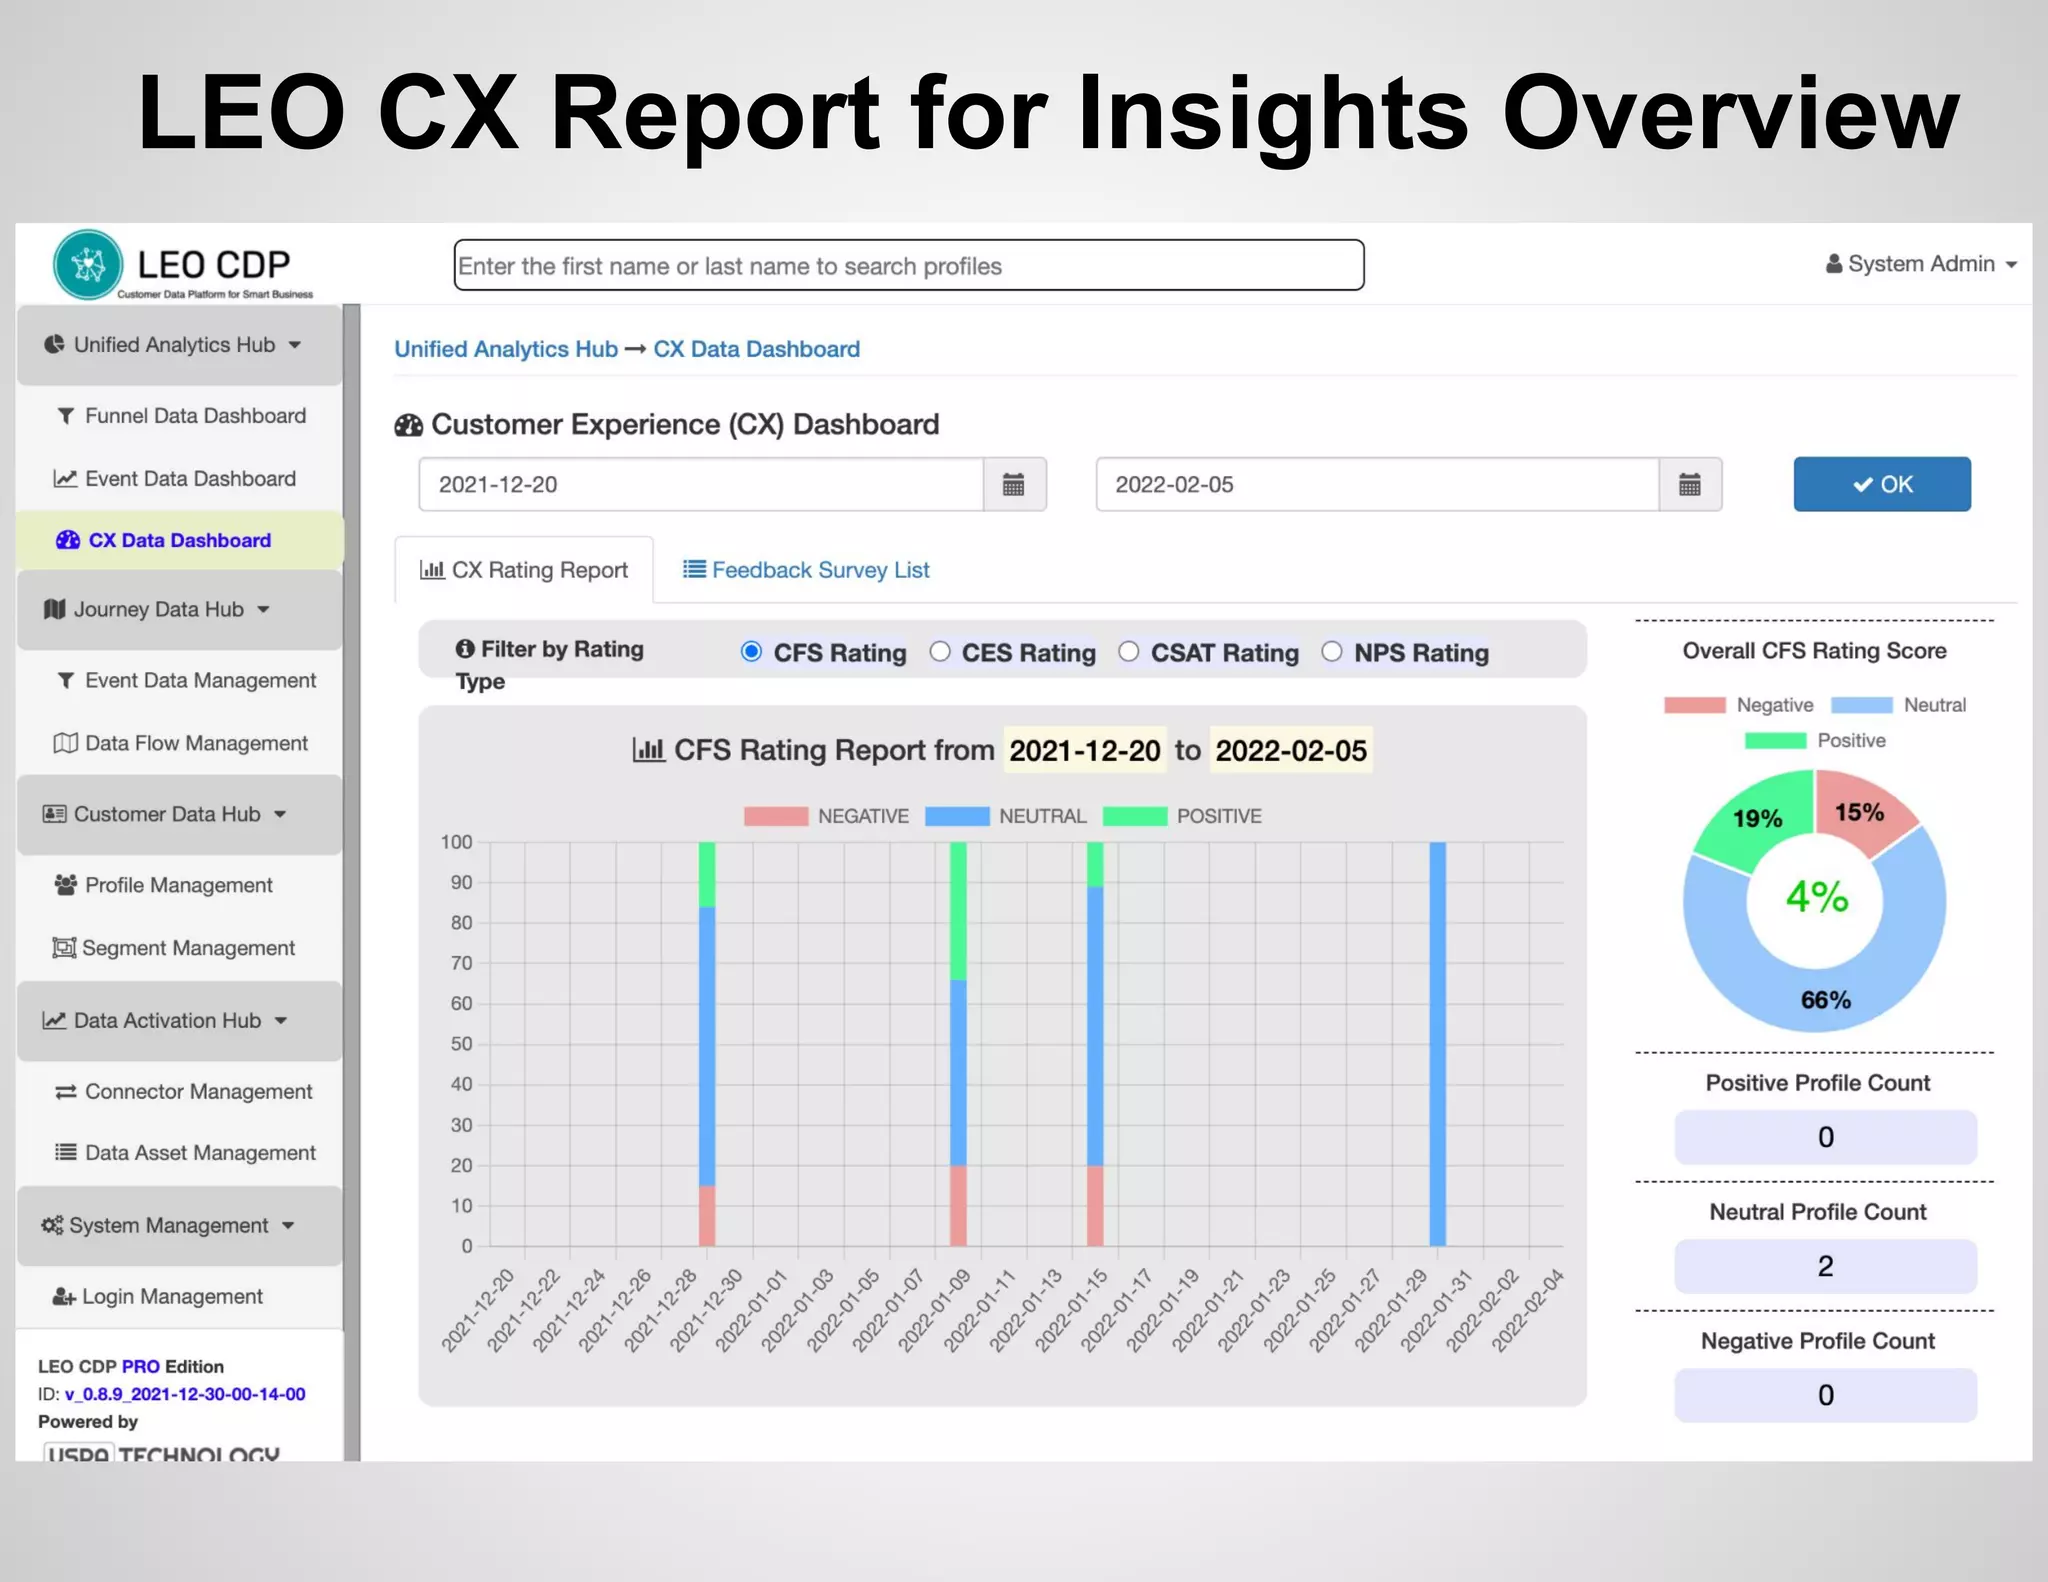Toggle the NEUTRAL series in bar chart legend
The image size is (2048, 1582).
coord(1006,816)
